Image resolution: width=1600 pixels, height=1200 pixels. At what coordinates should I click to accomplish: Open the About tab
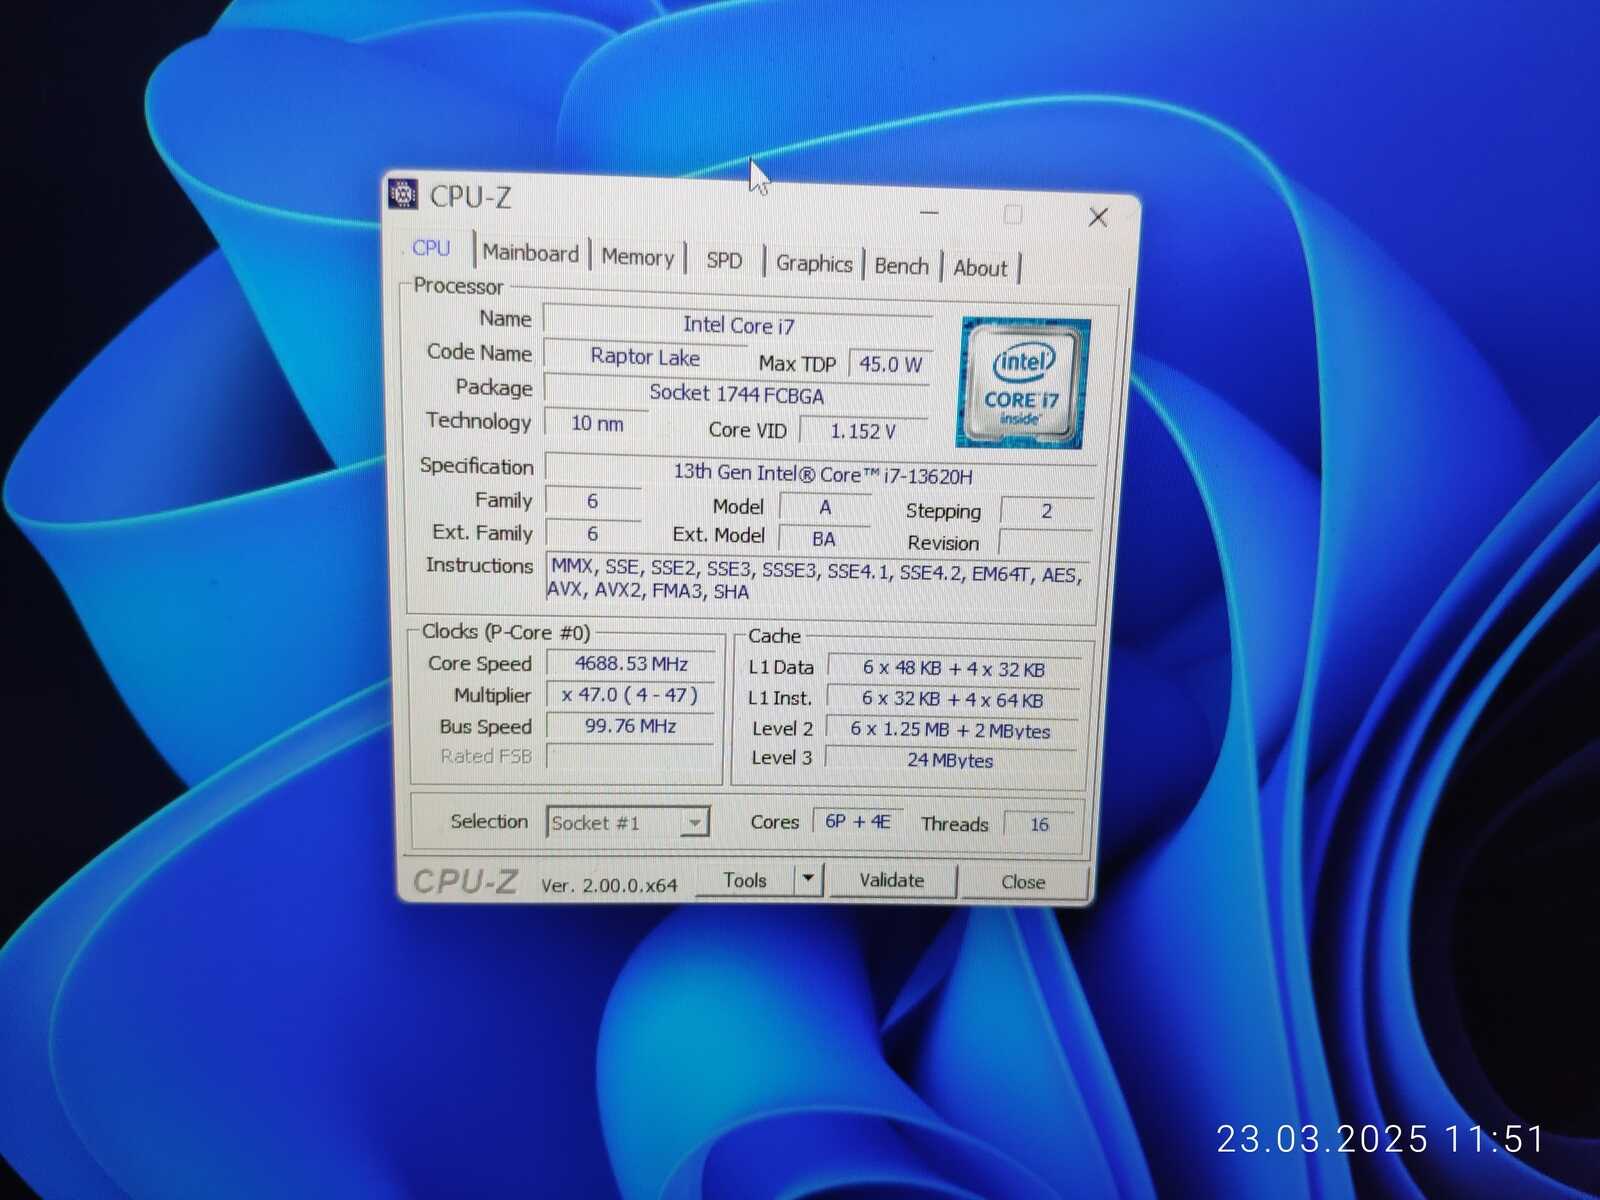point(980,268)
